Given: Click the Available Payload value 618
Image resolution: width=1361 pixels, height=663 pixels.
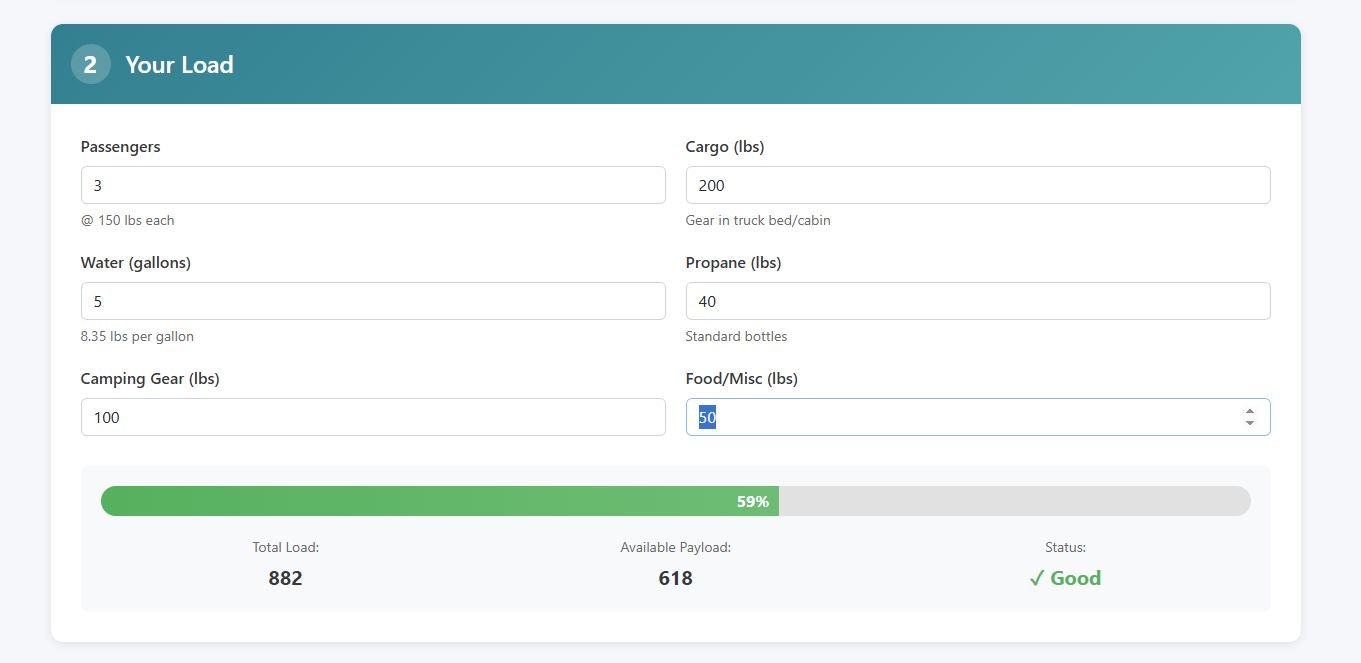Looking at the screenshot, I should point(675,578).
